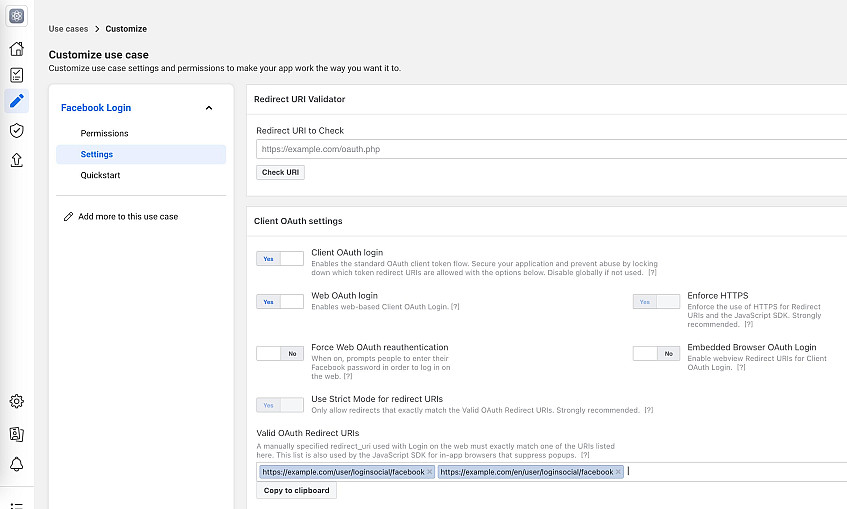This screenshot has width=847, height=509.
Task: Open the home dashboard icon in sidebar
Action: pos(17,49)
